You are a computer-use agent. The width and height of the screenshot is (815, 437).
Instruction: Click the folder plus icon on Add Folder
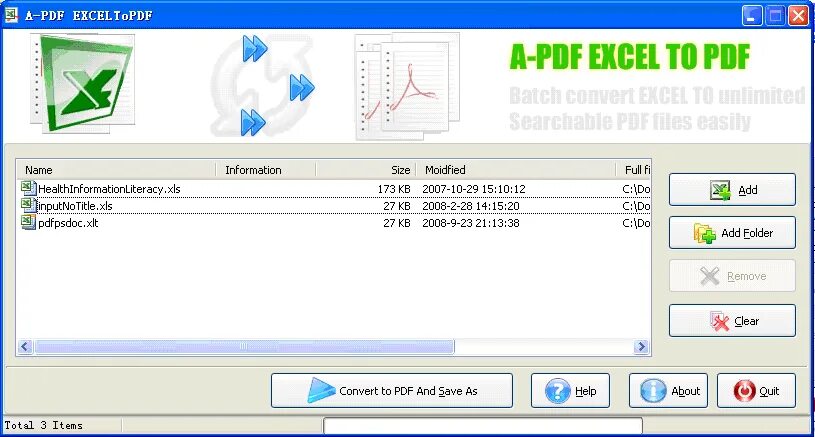(x=705, y=233)
